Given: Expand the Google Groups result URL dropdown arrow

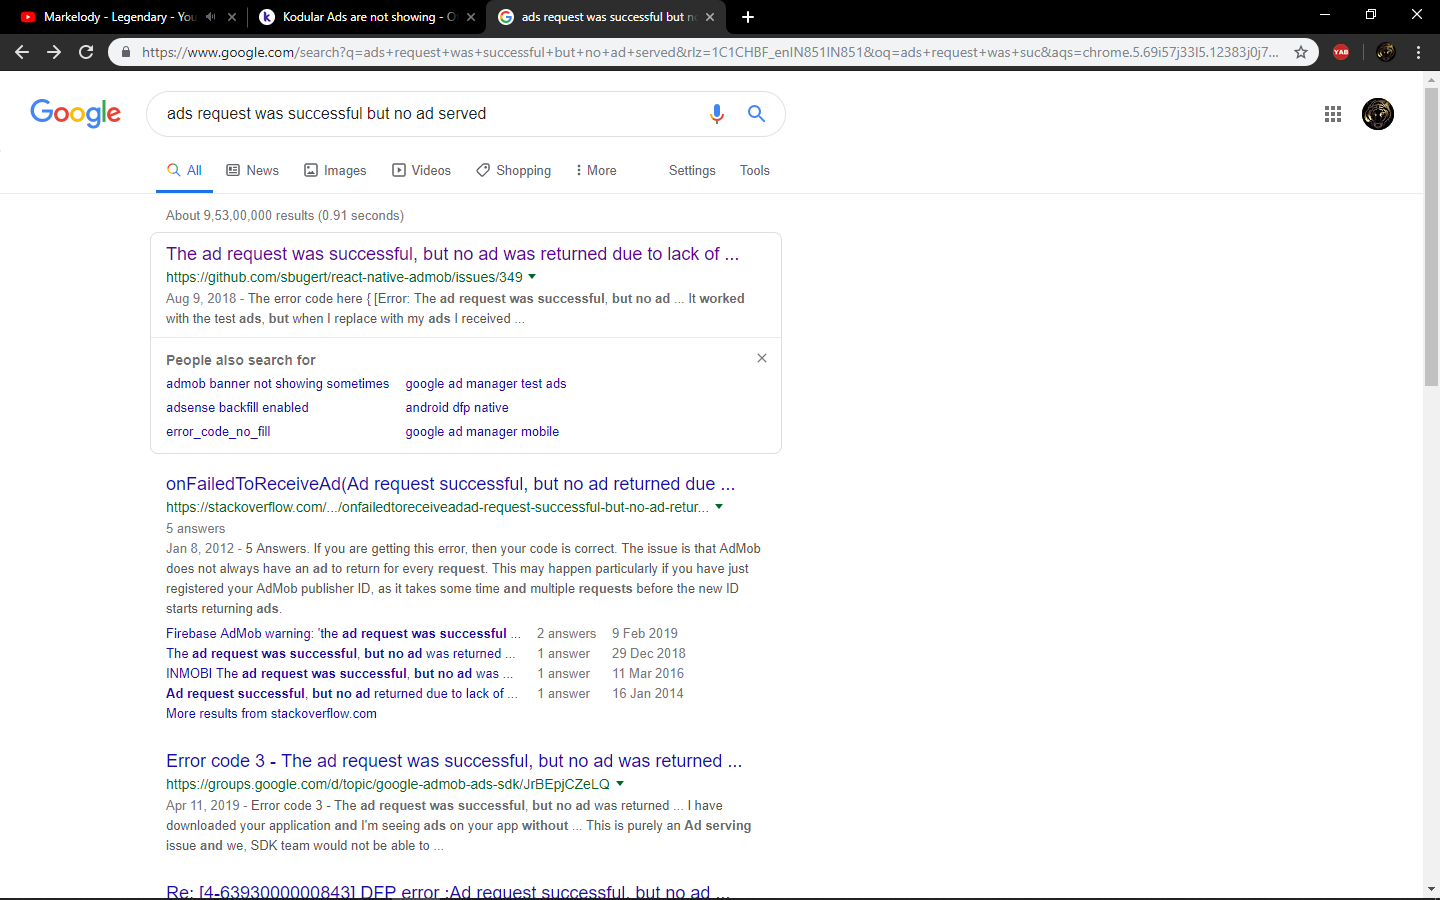Looking at the screenshot, I should click(620, 784).
